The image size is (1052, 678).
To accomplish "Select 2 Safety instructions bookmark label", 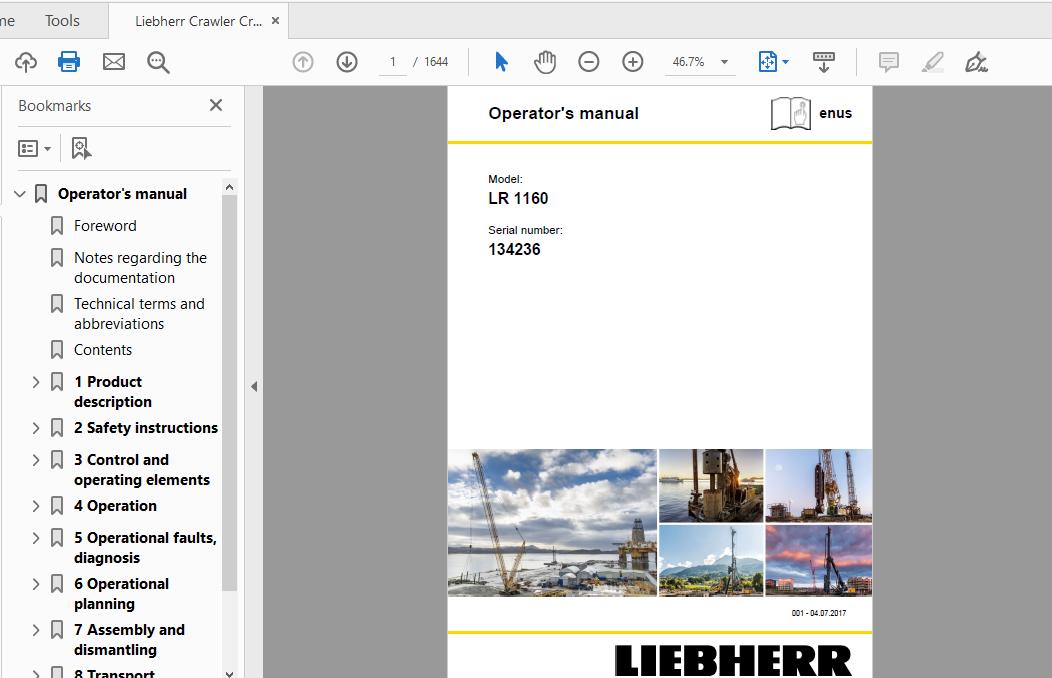I will (146, 428).
